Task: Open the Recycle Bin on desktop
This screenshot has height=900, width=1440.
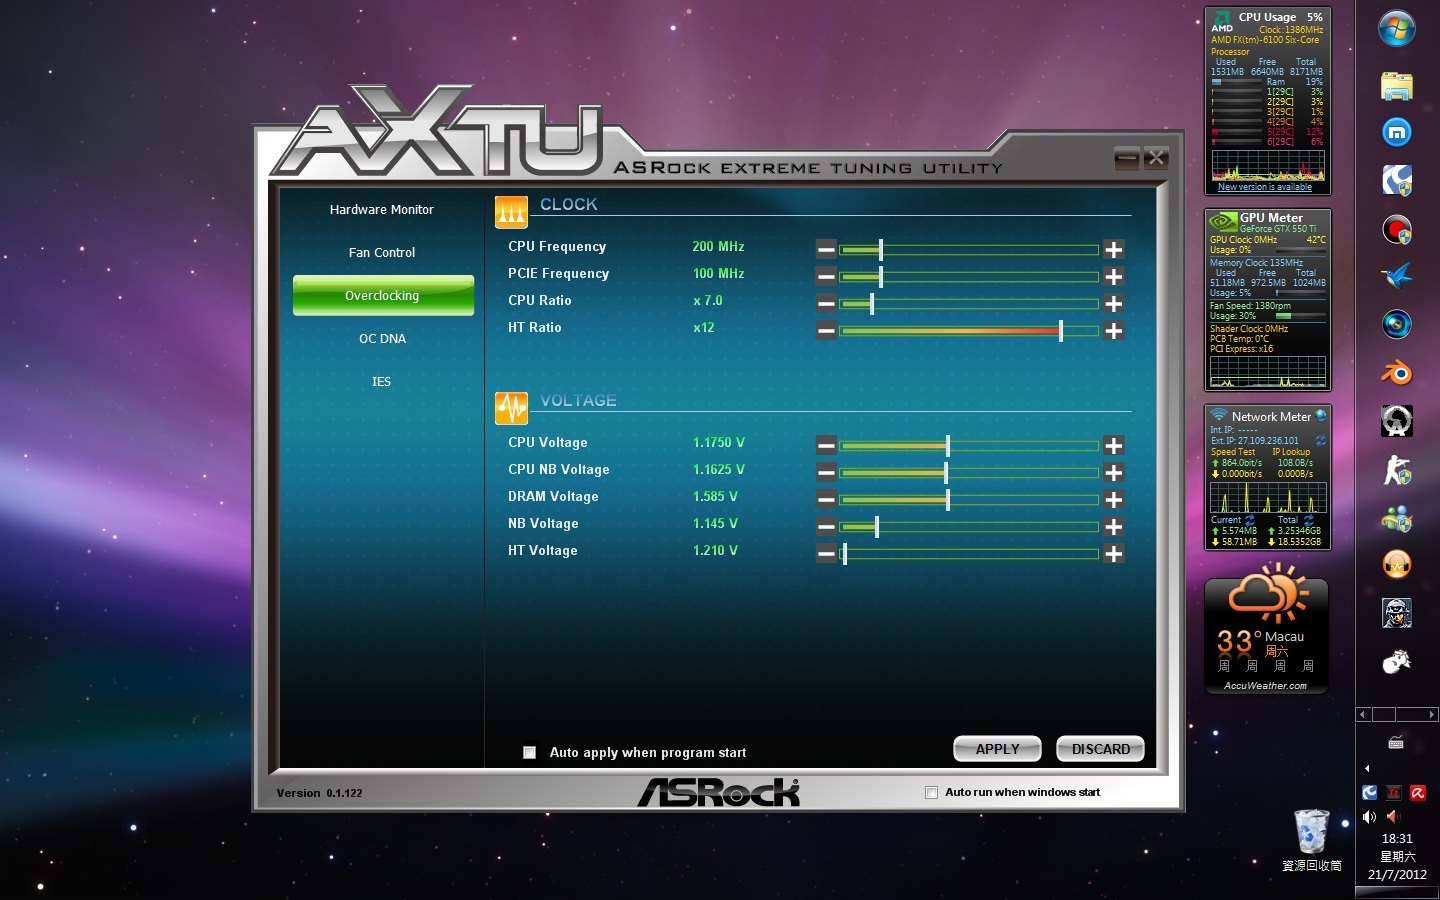Action: (1311, 840)
